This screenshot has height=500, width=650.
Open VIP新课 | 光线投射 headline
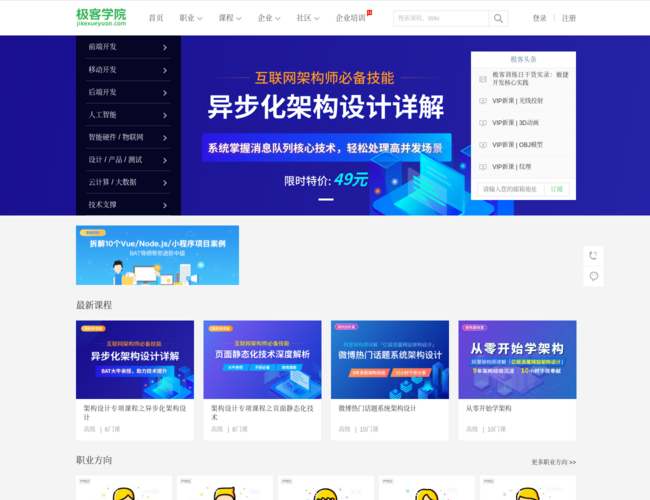(517, 101)
